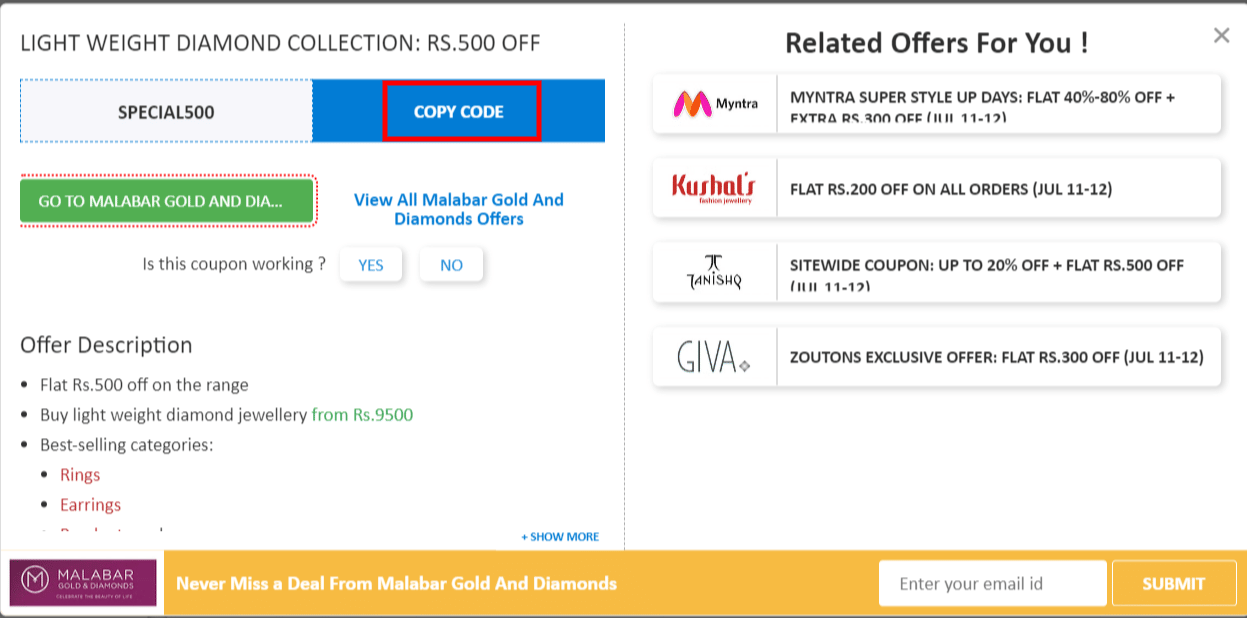Close the Related Offers popup
1247x618 pixels.
click(x=1221, y=35)
